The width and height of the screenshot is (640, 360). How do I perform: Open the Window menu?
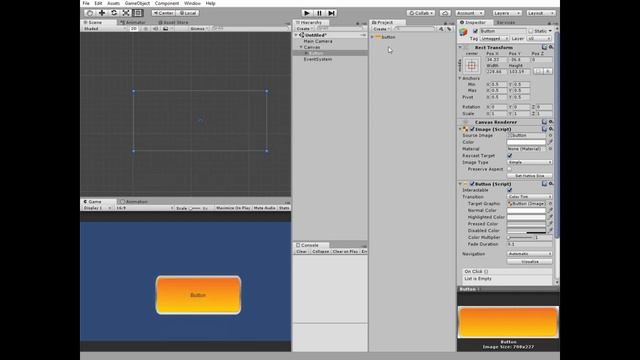192,3
